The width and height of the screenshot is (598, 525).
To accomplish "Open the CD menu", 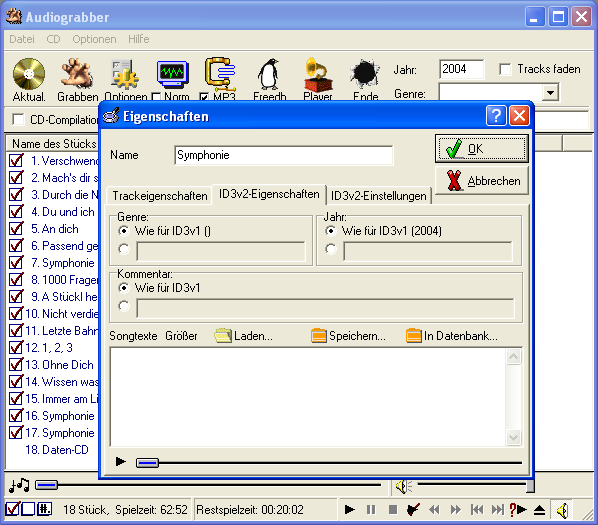I will 53,39.
